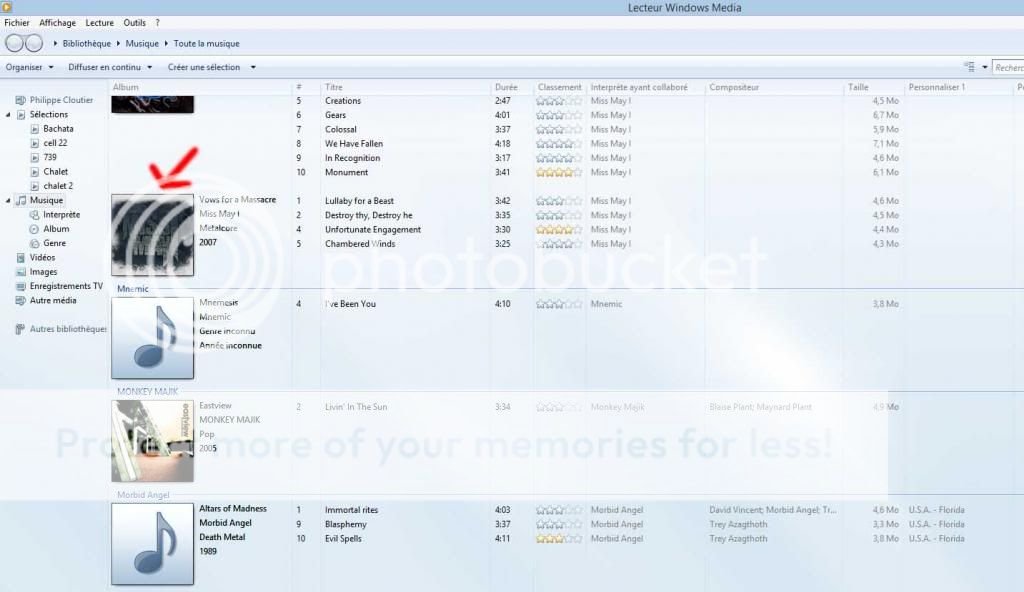Expand the breadcrumb arrow before Toute la musique
Screen dimensions: 1024x592
[x=167, y=44]
